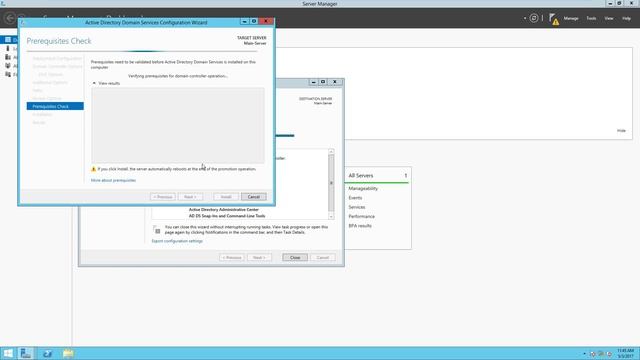
Task: Open the Help menu
Action: pos(626,18)
